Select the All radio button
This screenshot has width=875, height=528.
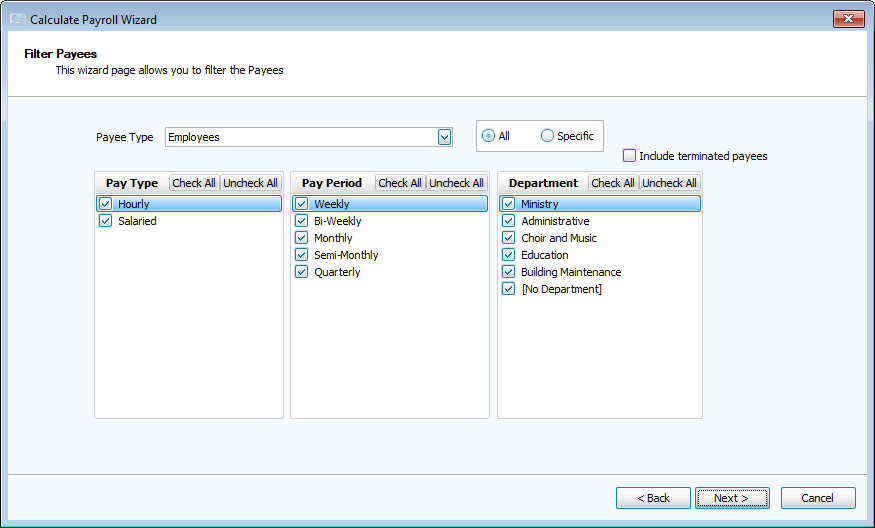[488, 136]
